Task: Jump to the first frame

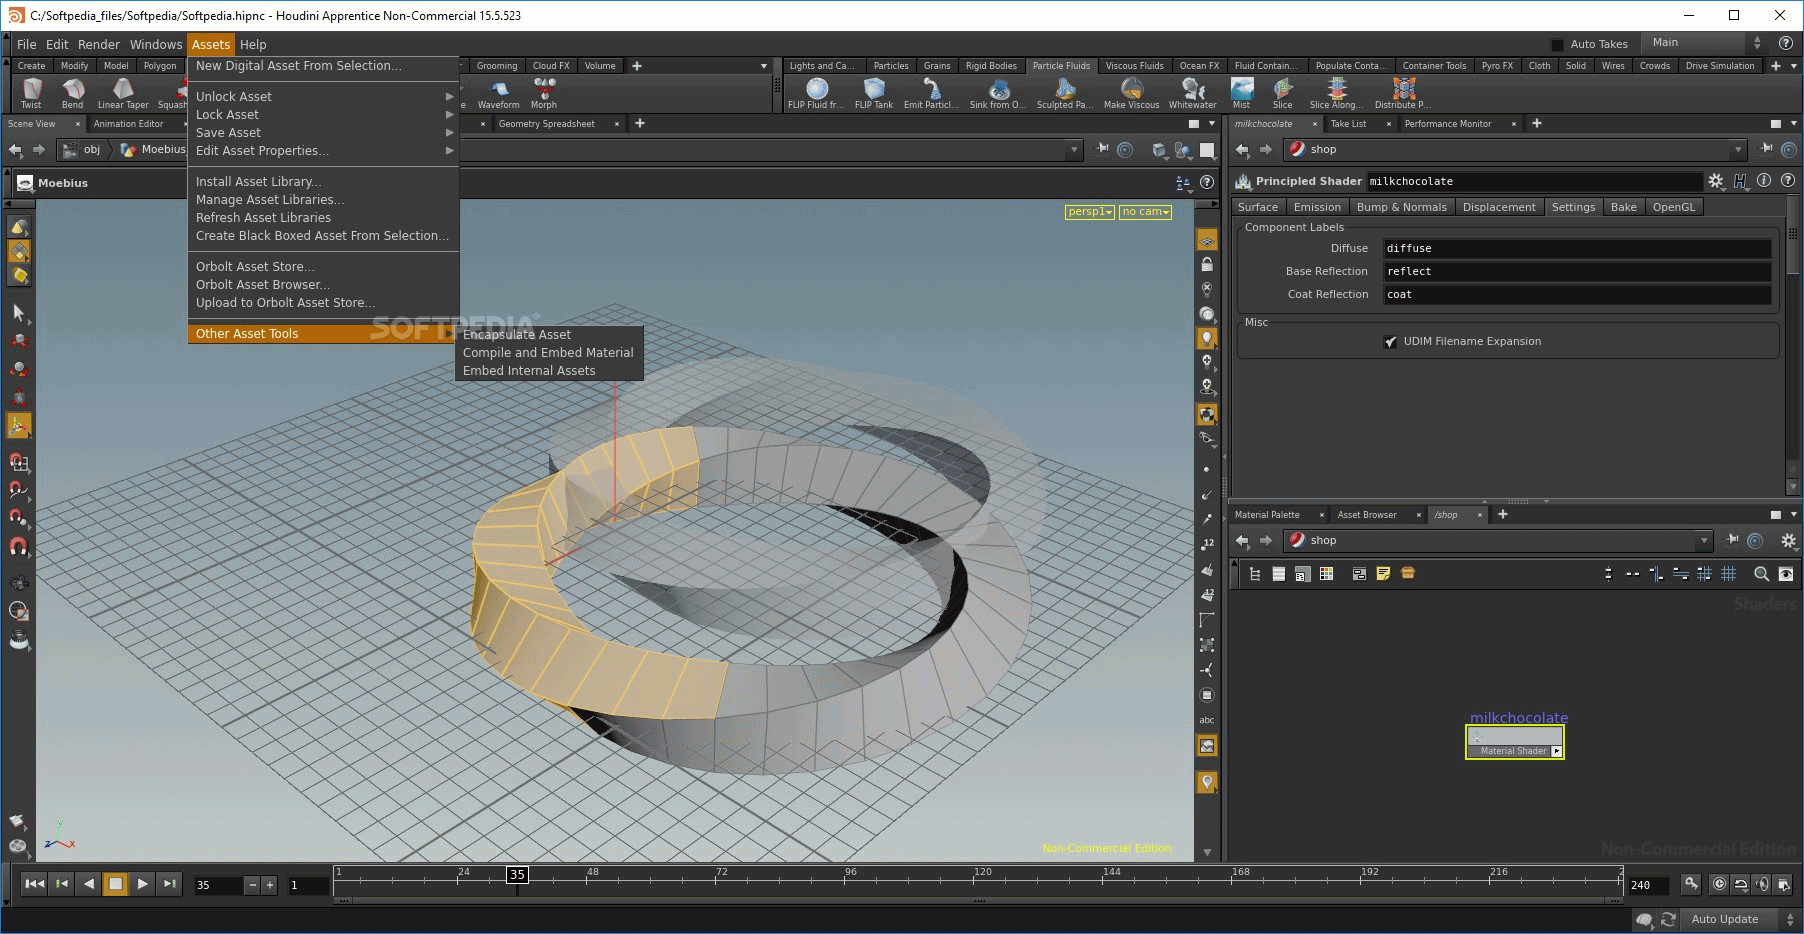Action: [x=34, y=884]
